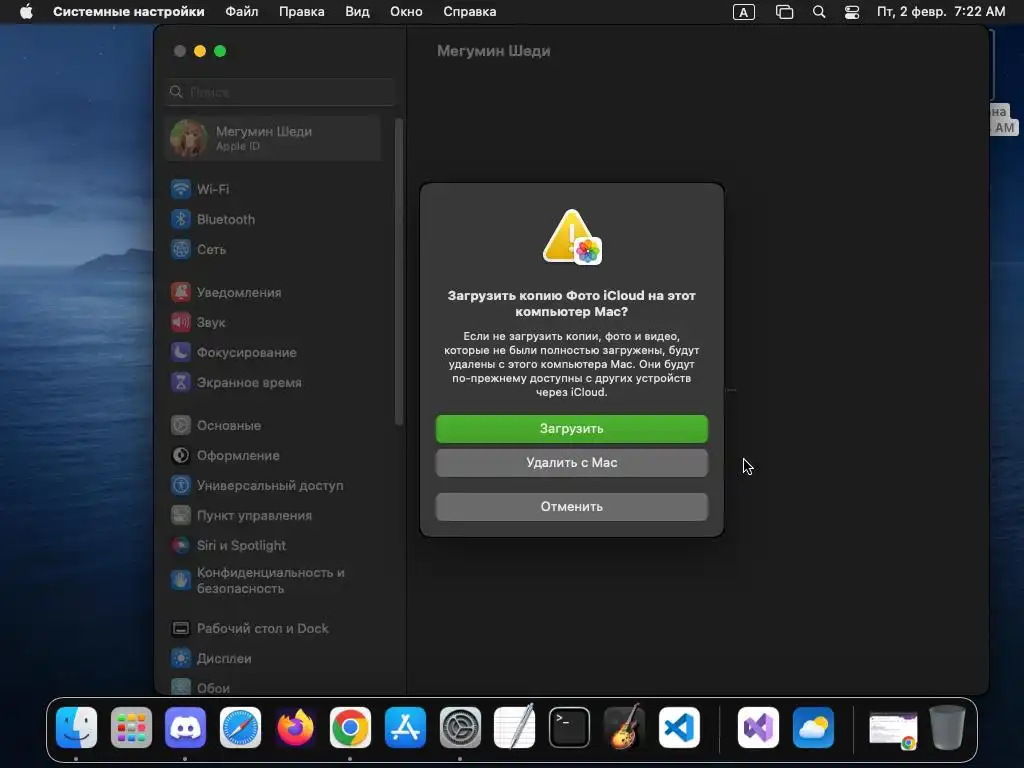Open the Справка menu
The width and height of the screenshot is (1024, 768).
pos(470,12)
